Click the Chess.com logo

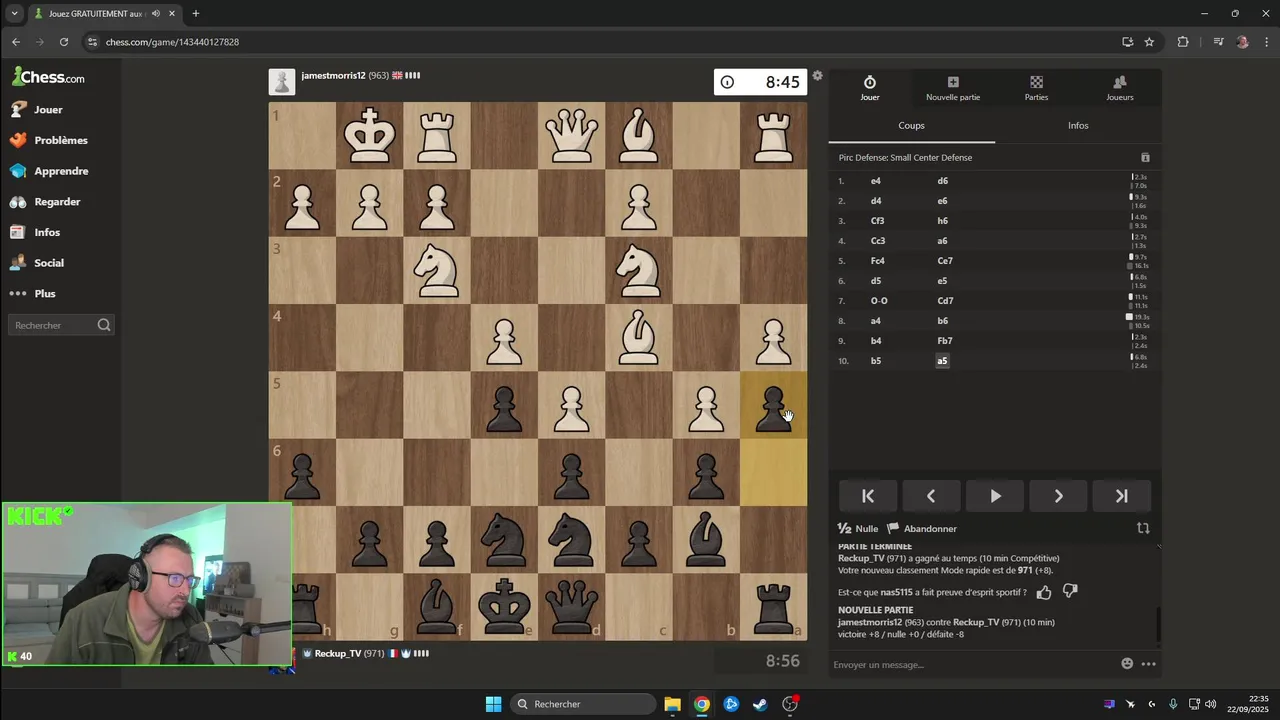click(48, 77)
